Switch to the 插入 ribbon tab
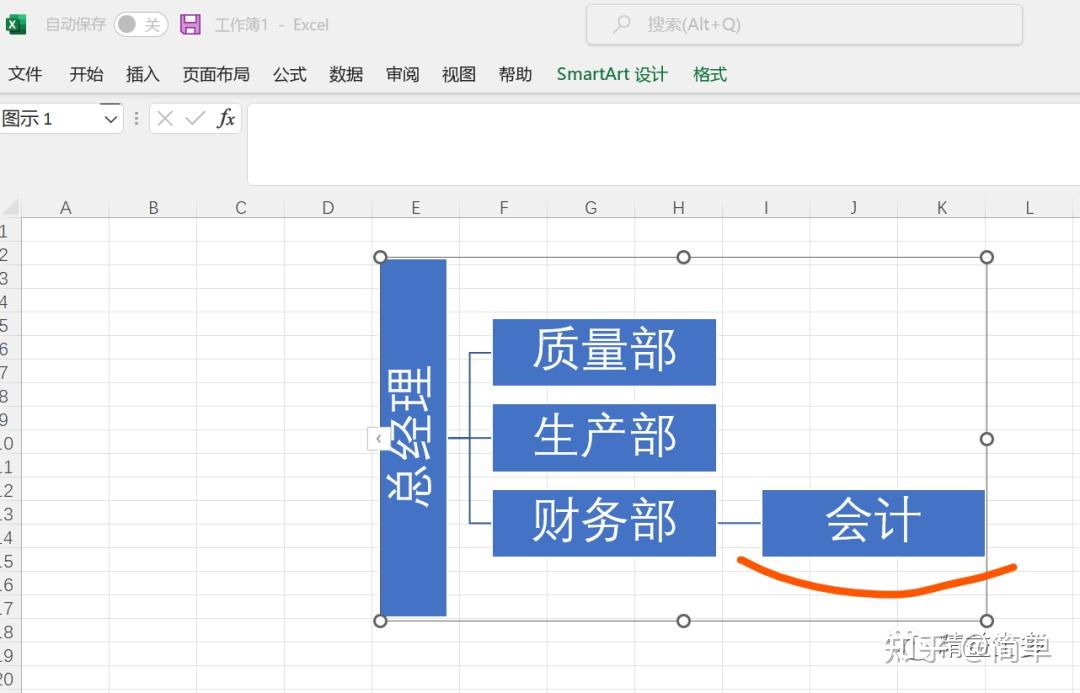This screenshot has width=1080, height=693. coord(142,73)
